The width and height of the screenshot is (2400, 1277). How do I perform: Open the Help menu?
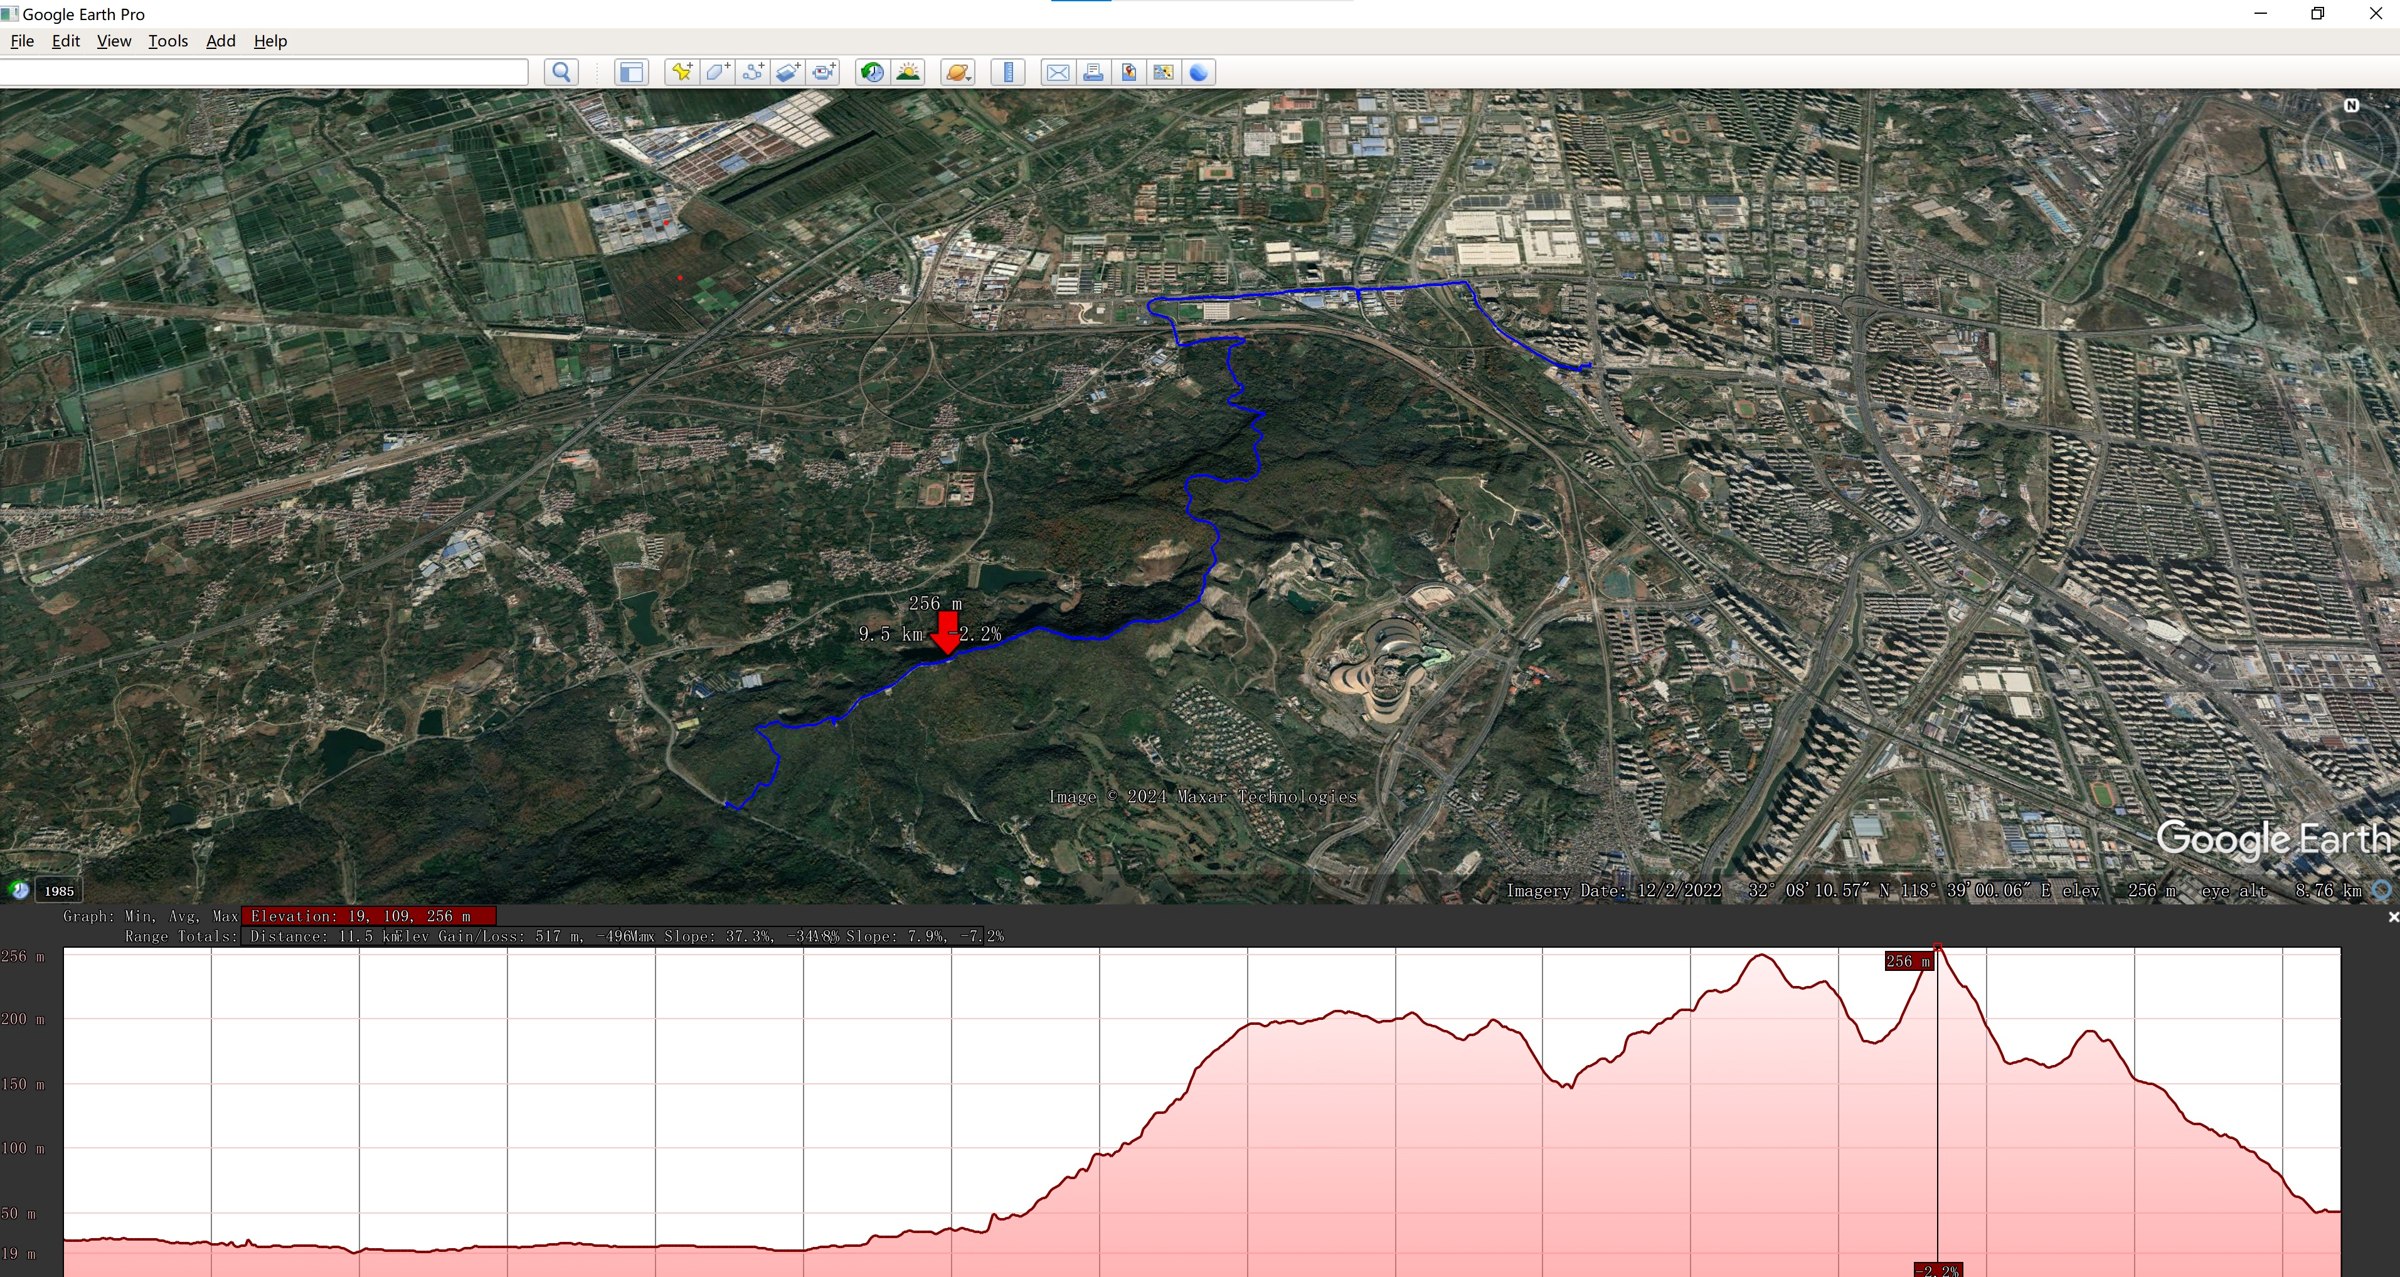(270, 41)
